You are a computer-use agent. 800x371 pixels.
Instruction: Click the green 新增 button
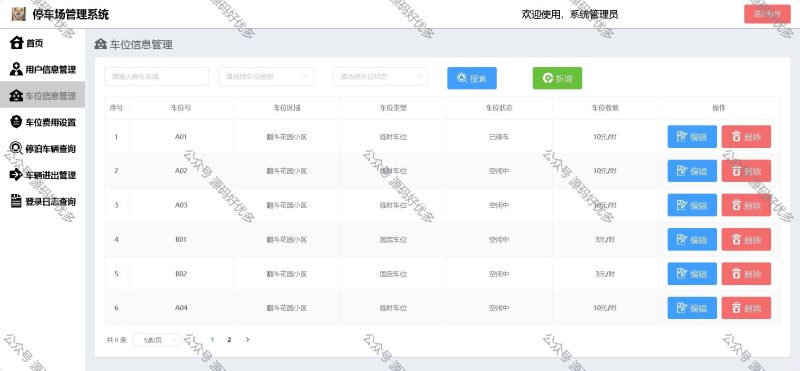tap(557, 78)
